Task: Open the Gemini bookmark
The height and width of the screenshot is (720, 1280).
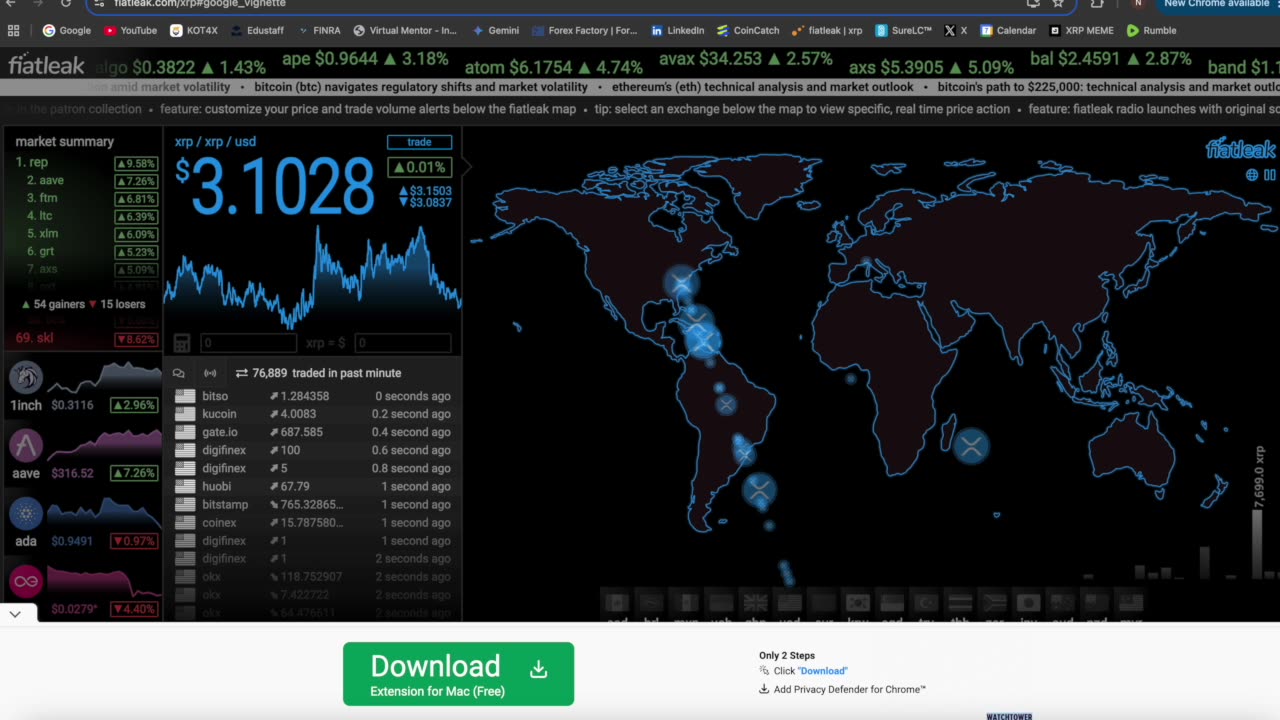Action: tap(496, 31)
